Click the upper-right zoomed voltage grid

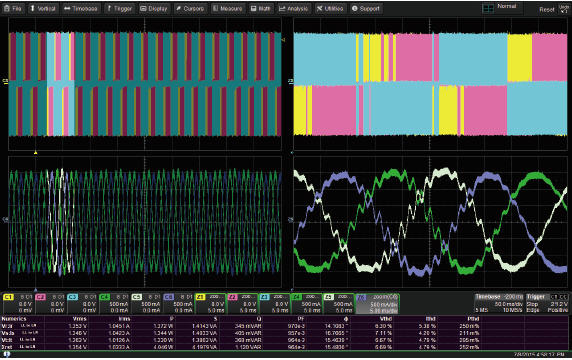430,84
